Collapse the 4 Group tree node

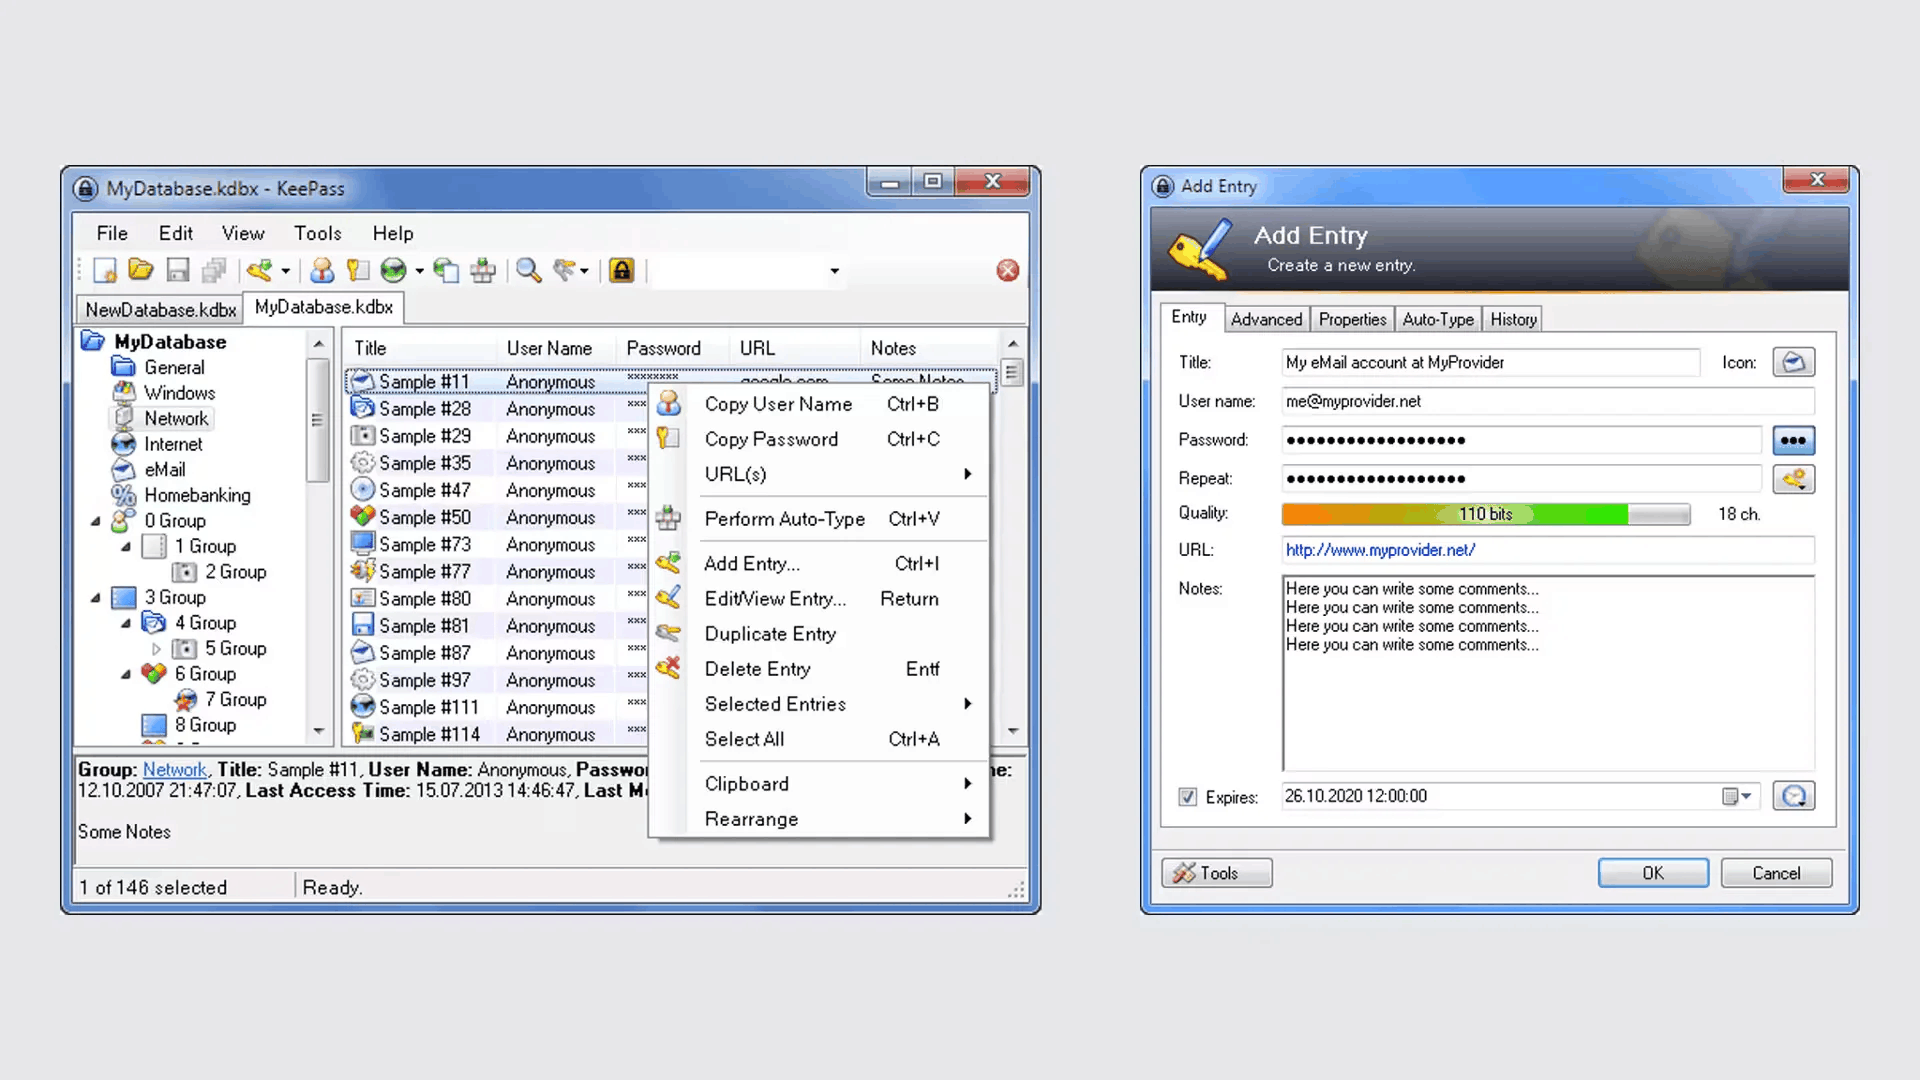(126, 624)
